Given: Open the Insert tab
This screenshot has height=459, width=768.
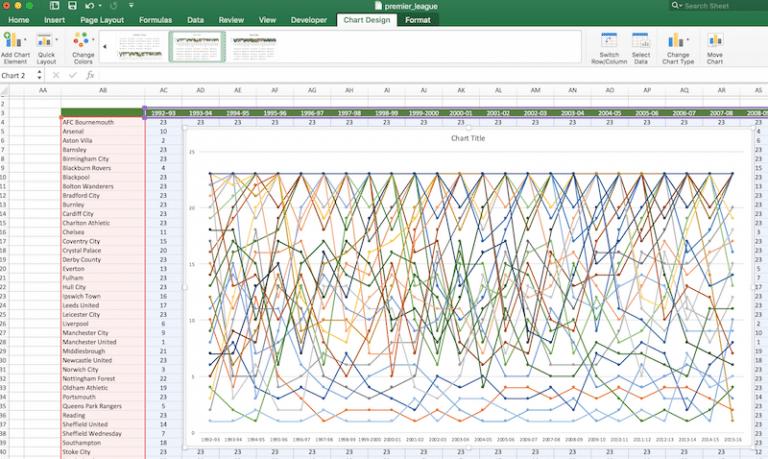Looking at the screenshot, I should [x=54, y=20].
